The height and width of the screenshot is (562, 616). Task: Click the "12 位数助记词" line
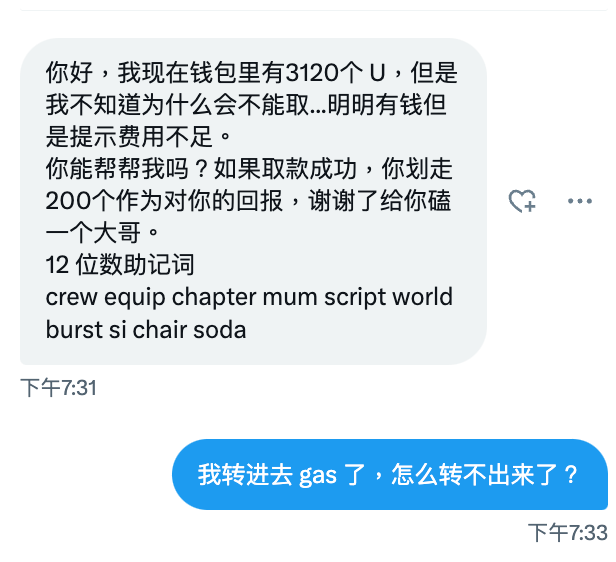click(120, 265)
